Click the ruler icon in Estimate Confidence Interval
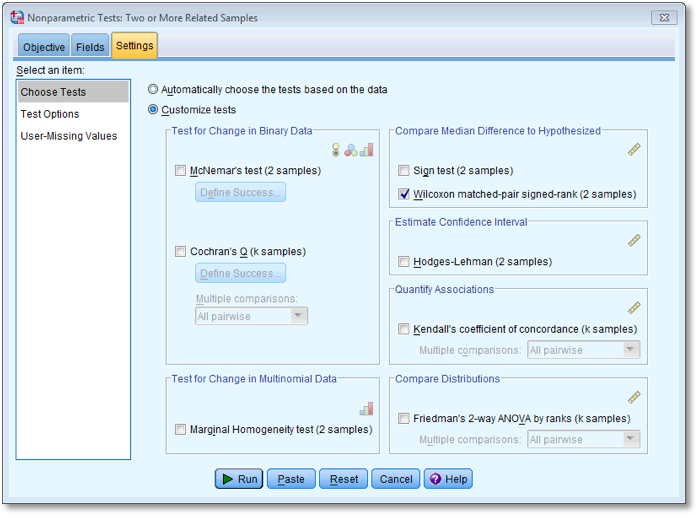 coord(633,240)
